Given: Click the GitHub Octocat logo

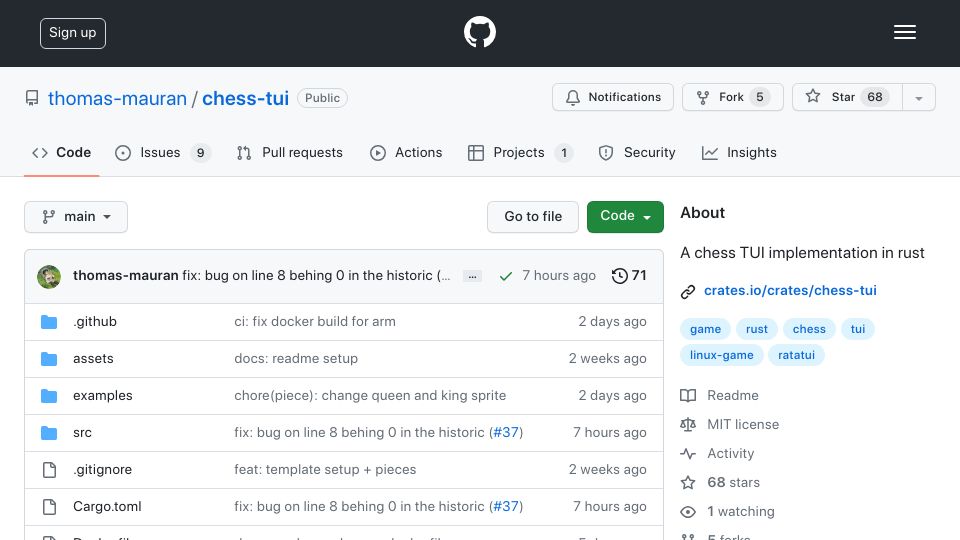Looking at the screenshot, I should click(479, 32).
